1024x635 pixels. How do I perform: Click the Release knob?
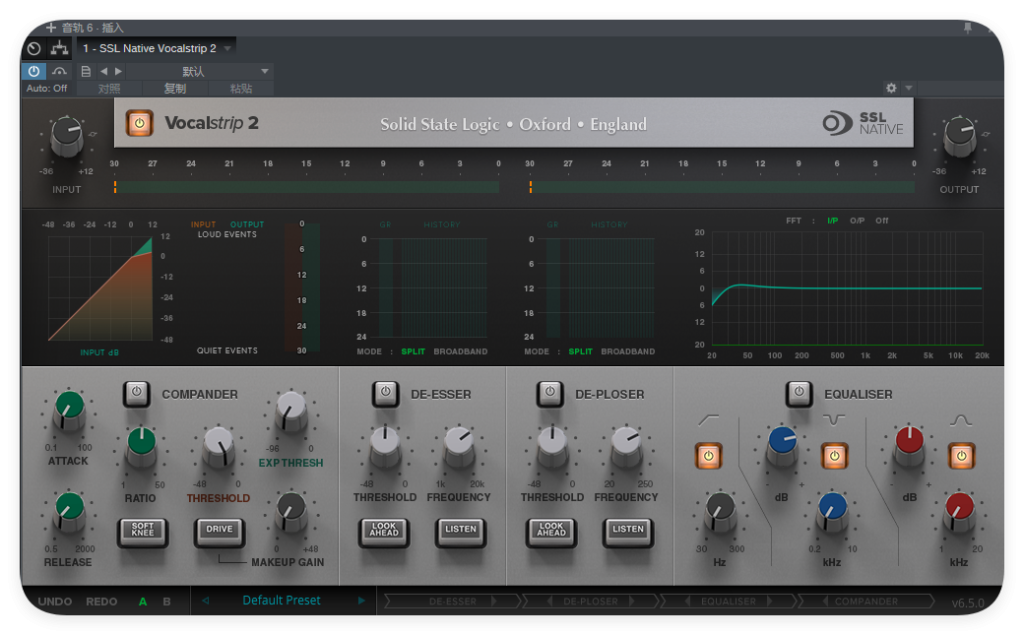click(69, 511)
